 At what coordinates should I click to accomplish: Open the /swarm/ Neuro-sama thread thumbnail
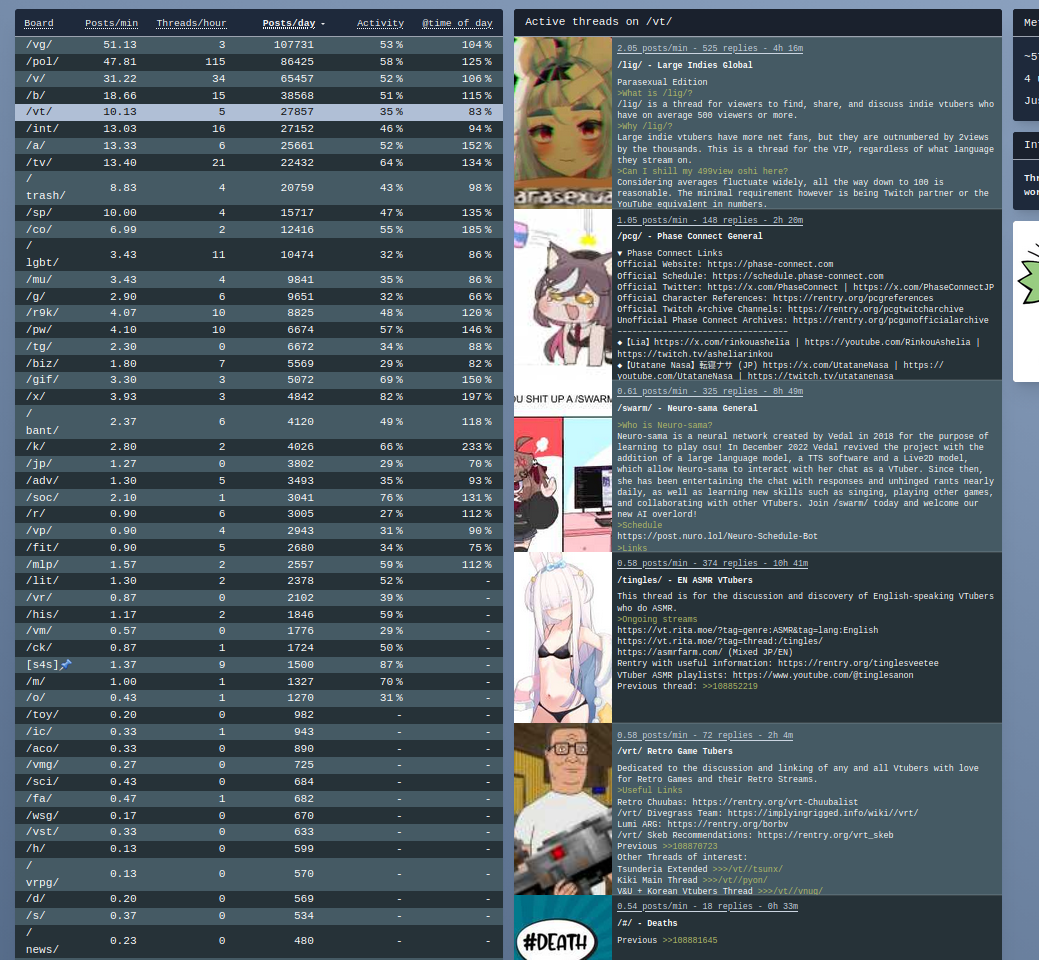[563, 466]
